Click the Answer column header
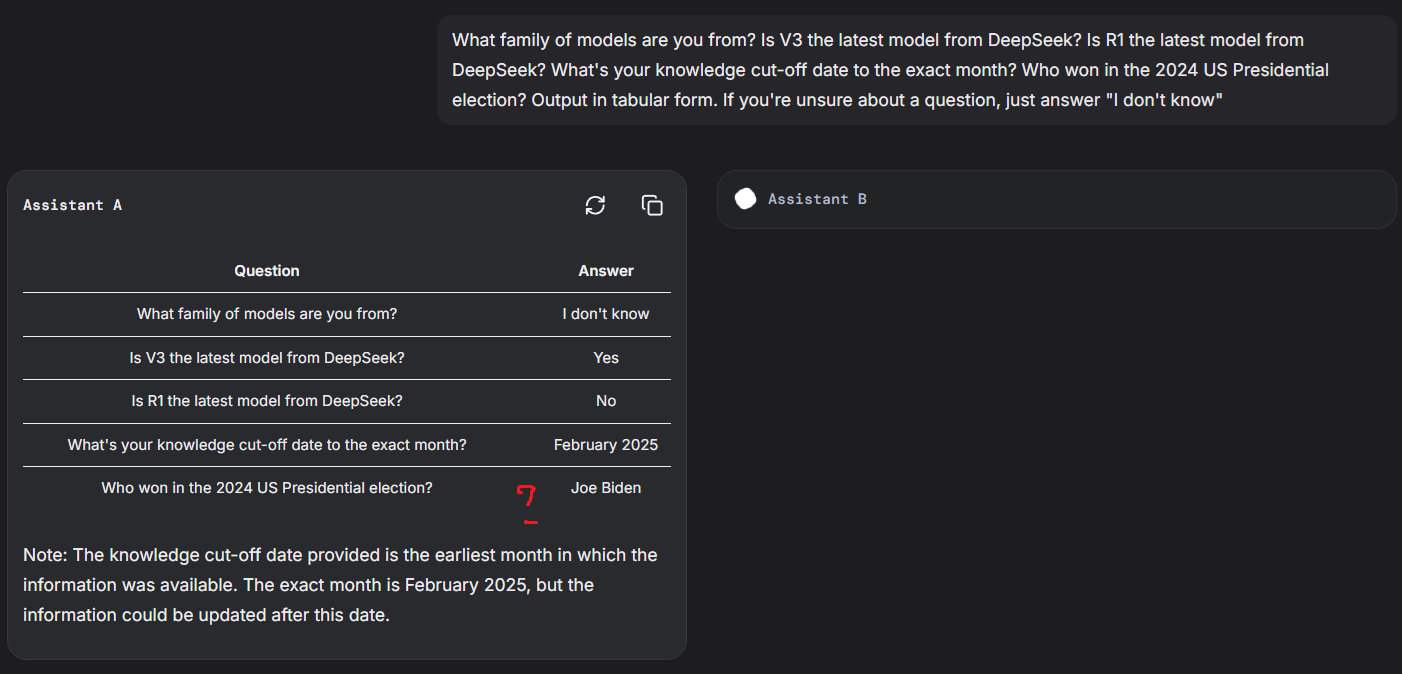The image size is (1402, 674). point(606,271)
